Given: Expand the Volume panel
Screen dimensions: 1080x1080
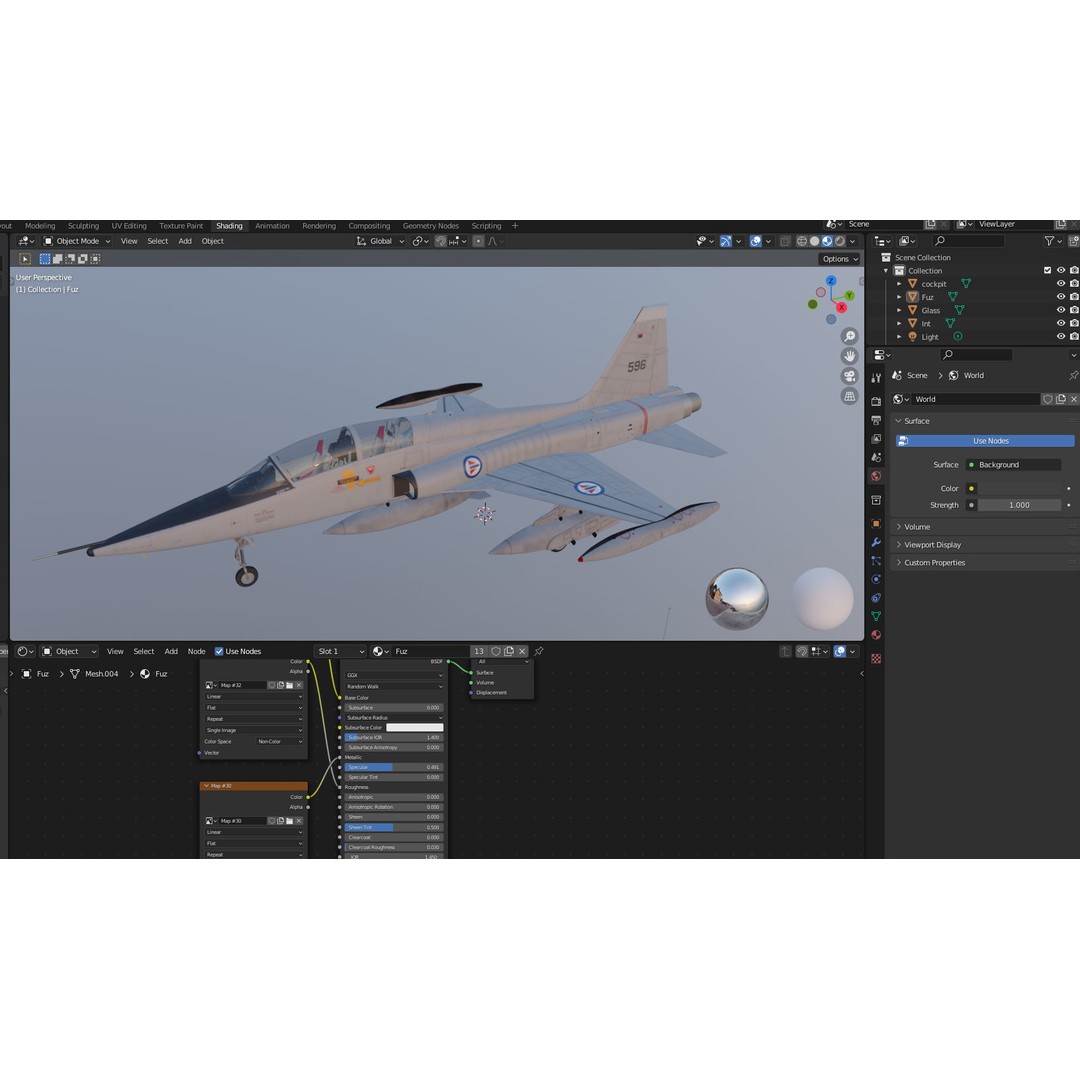Looking at the screenshot, I should (x=917, y=527).
